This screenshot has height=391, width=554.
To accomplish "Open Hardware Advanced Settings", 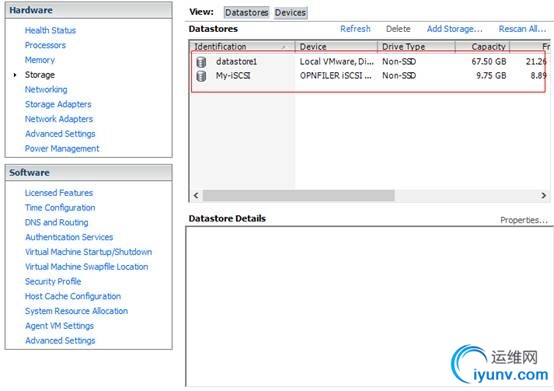I will coord(60,134).
